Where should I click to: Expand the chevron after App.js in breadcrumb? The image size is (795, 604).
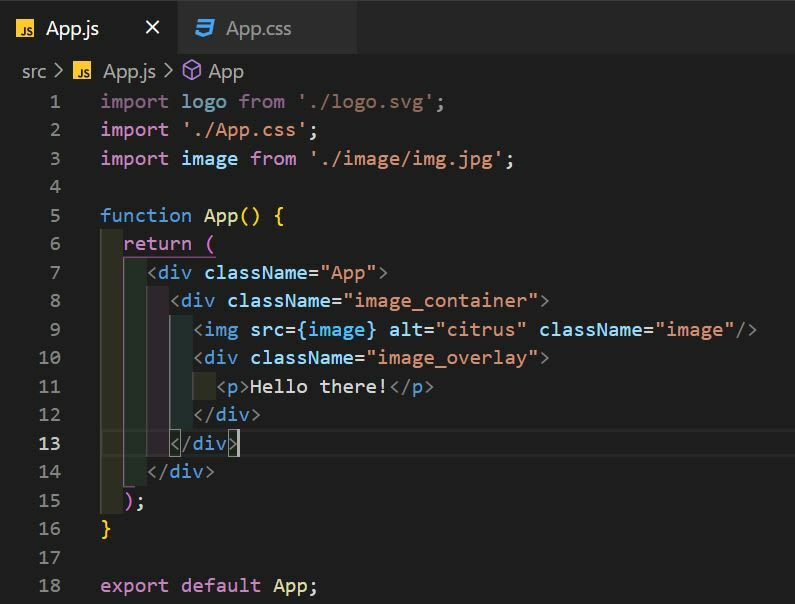(x=168, y=70)
